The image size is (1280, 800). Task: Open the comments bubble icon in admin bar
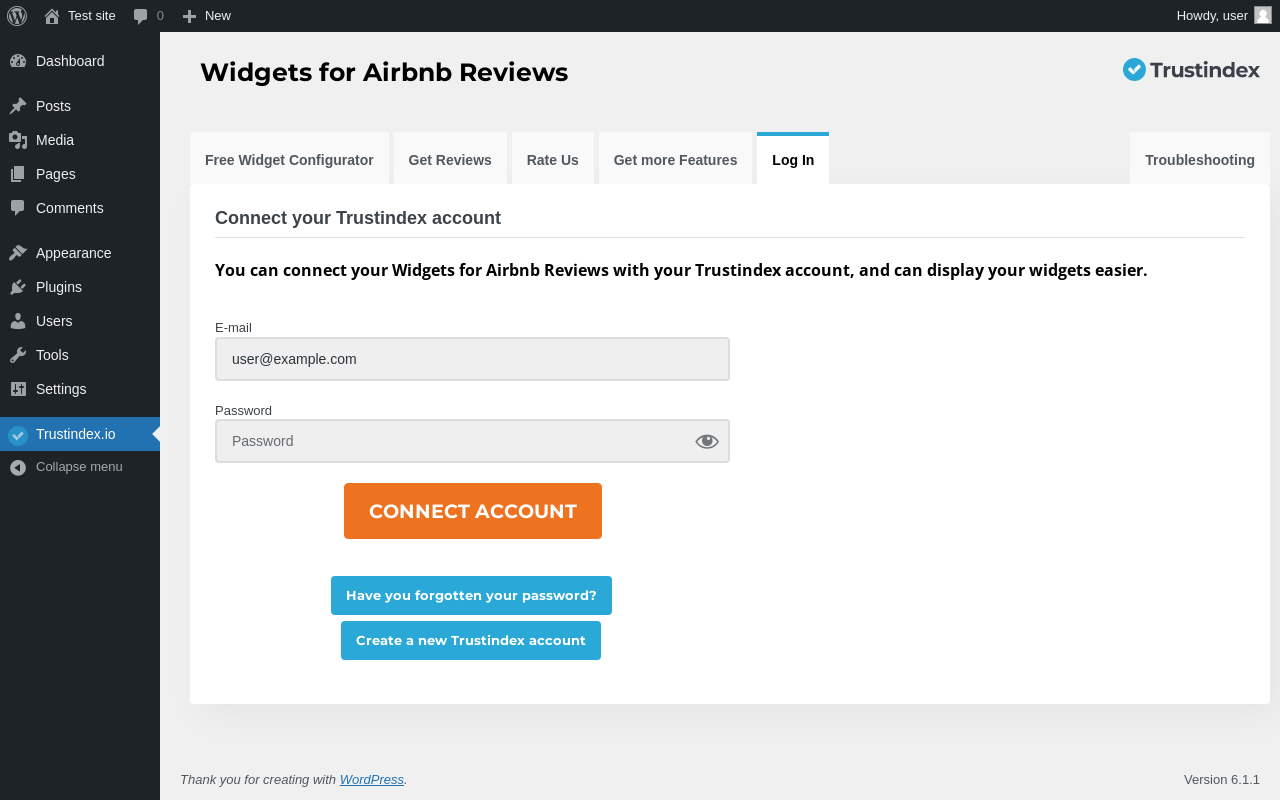coord(141,16)
